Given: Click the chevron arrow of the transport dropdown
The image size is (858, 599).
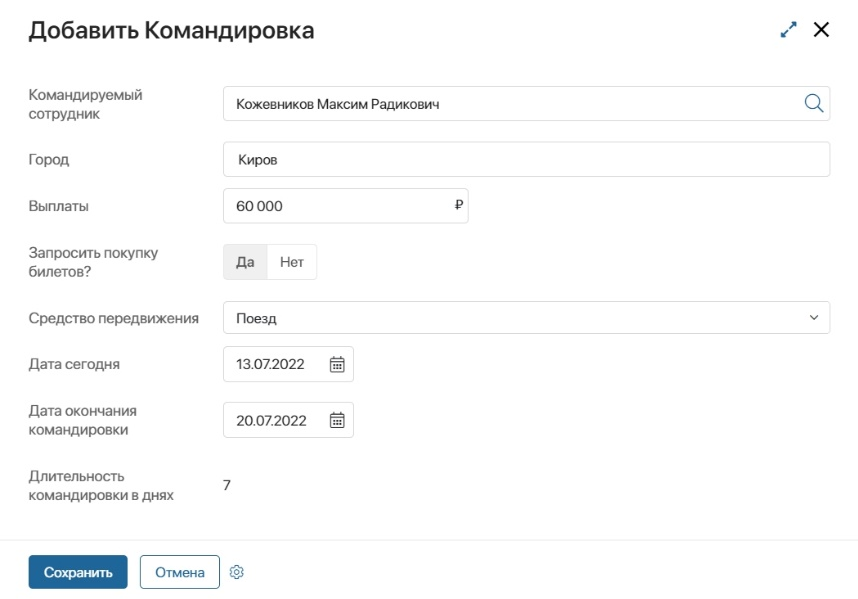Looking at the screenshot, I should tap(813, 318).
